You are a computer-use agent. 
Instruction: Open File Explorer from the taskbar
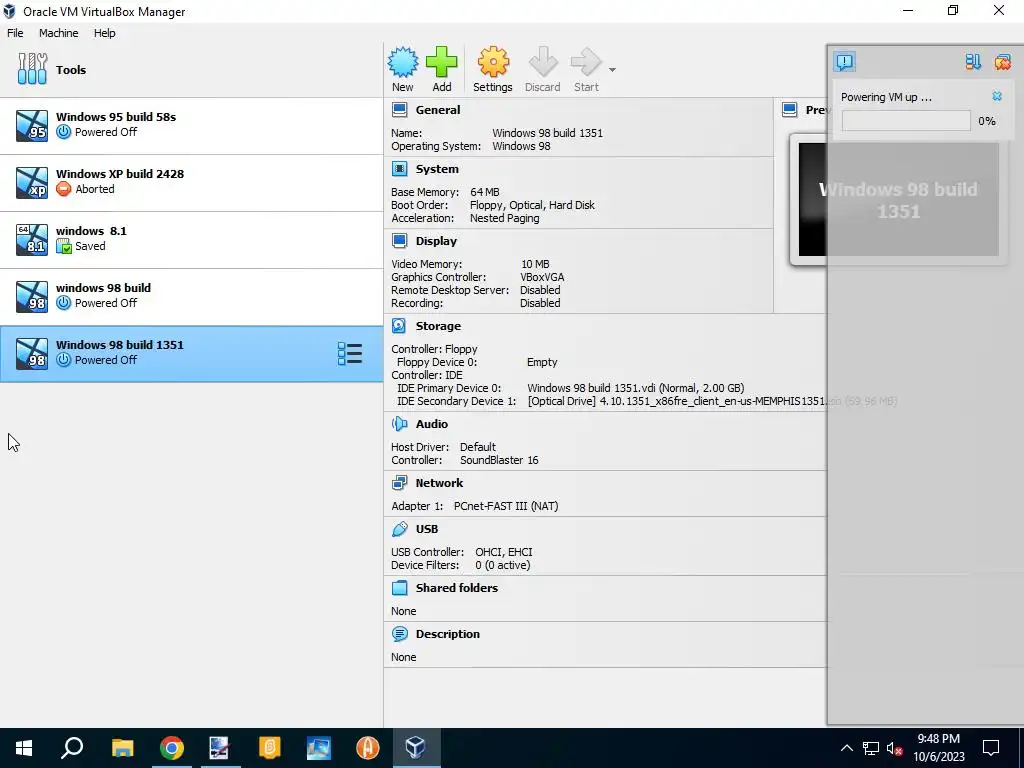coord(122,748)
